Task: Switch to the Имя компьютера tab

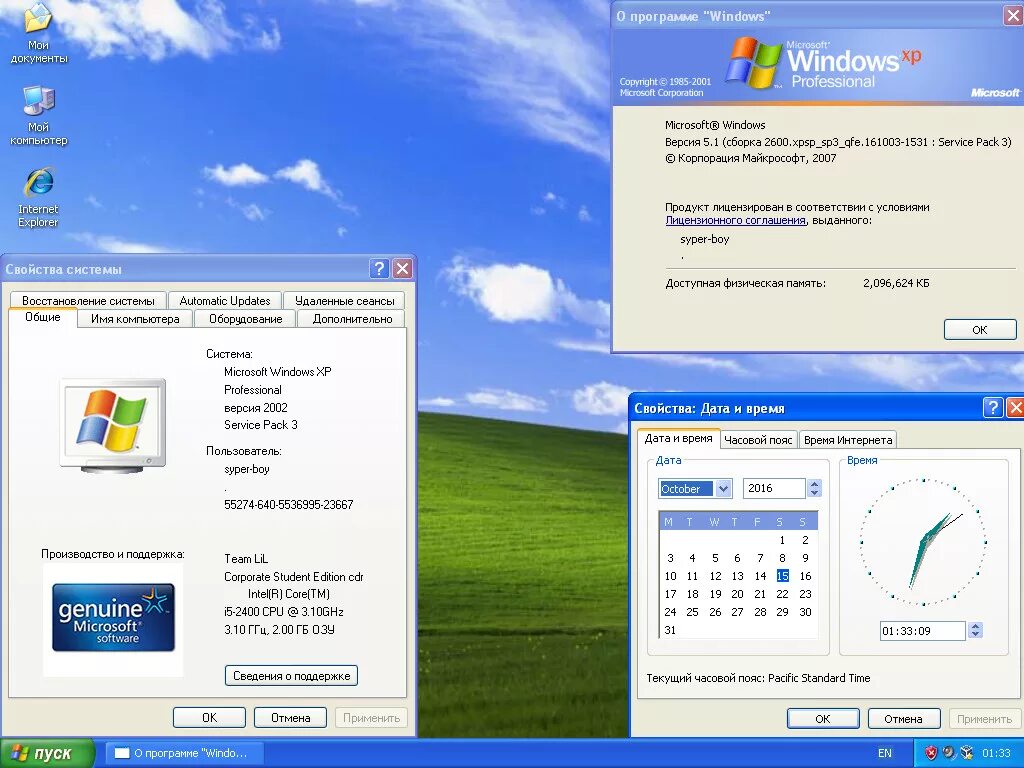Action: point(135,319)
